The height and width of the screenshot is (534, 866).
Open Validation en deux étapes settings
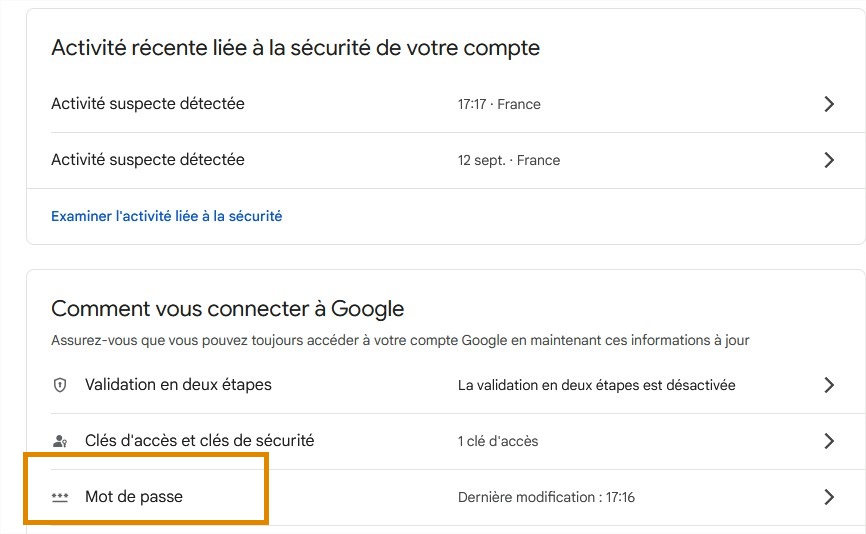coord(178,385)
